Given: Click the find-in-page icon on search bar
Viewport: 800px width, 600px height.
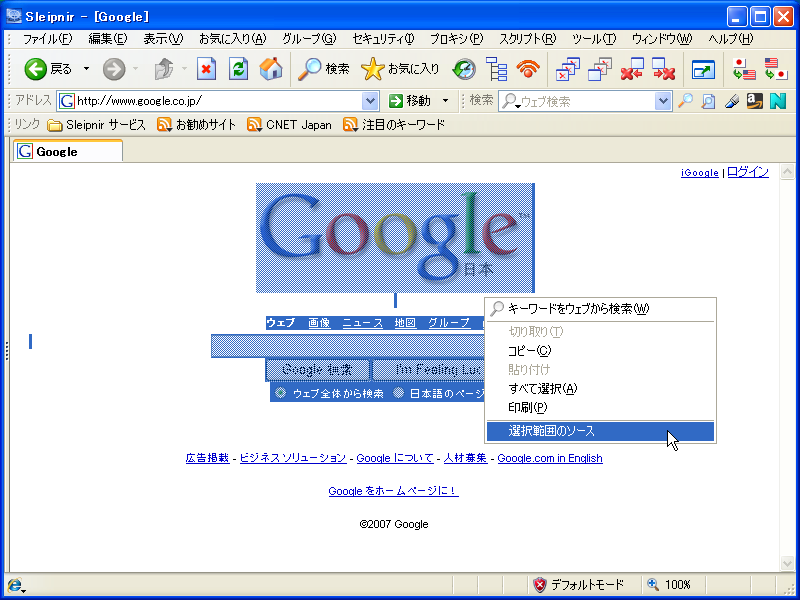Looking at the screenshot, I should coord(708,101).
